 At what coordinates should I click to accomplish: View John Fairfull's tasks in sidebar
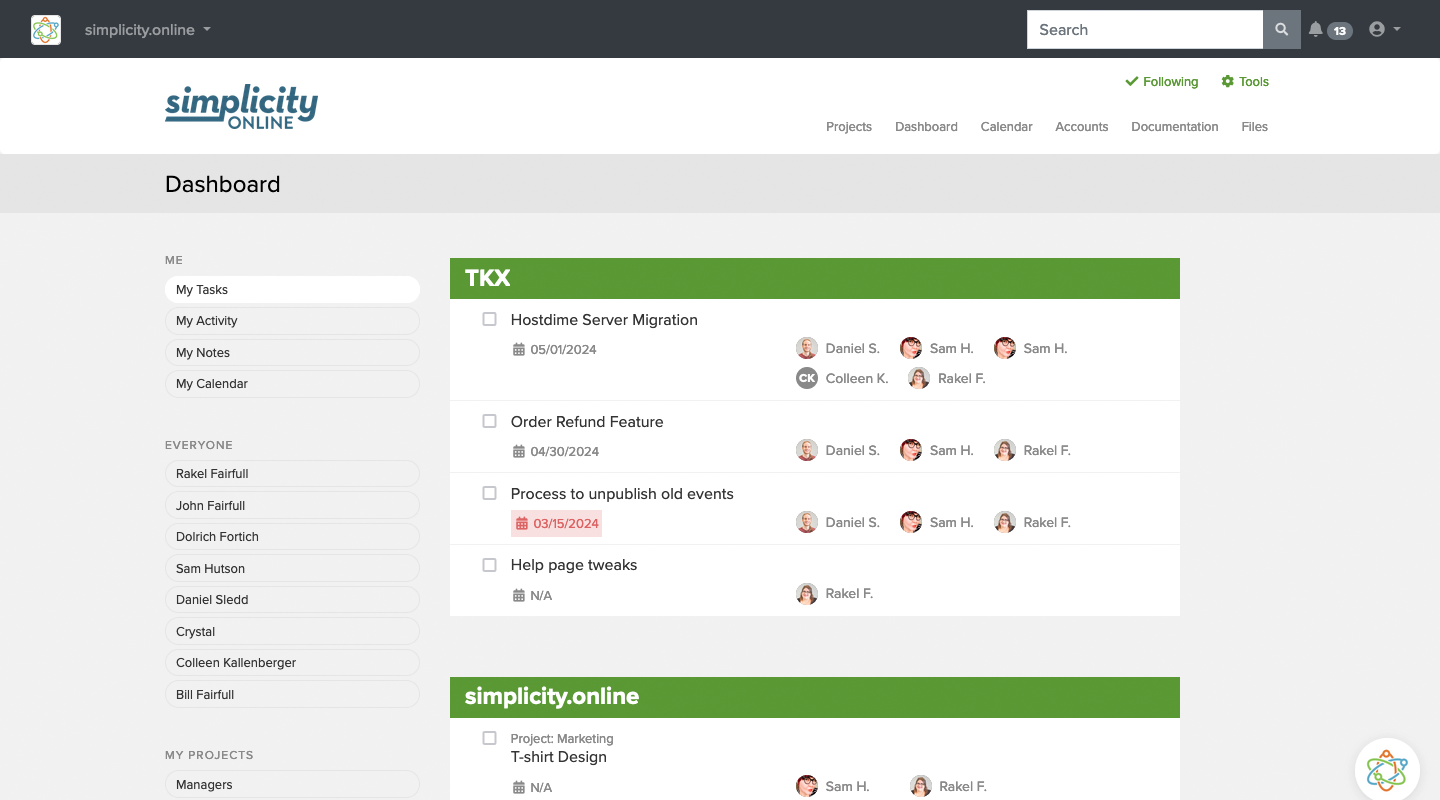292,506
